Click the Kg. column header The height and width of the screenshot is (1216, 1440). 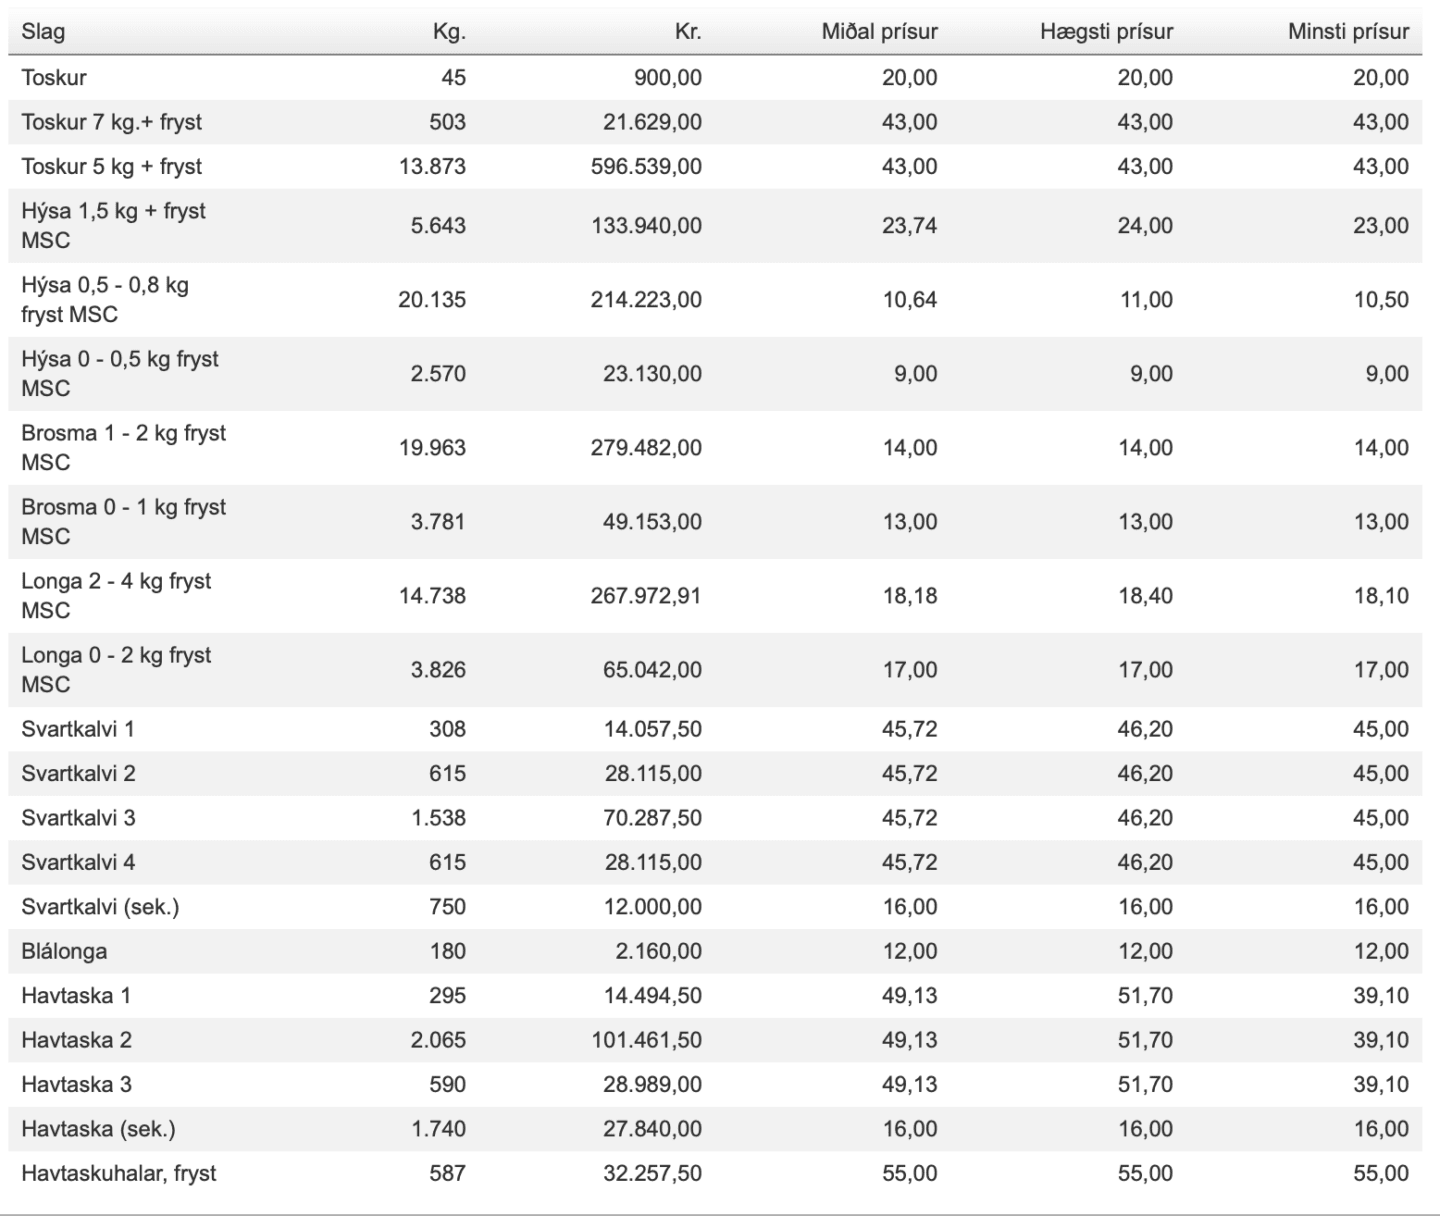click(x=449, y=31)
